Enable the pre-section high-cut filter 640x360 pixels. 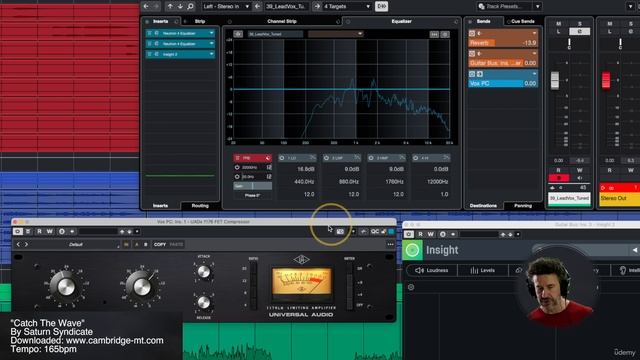coord(237,167)
